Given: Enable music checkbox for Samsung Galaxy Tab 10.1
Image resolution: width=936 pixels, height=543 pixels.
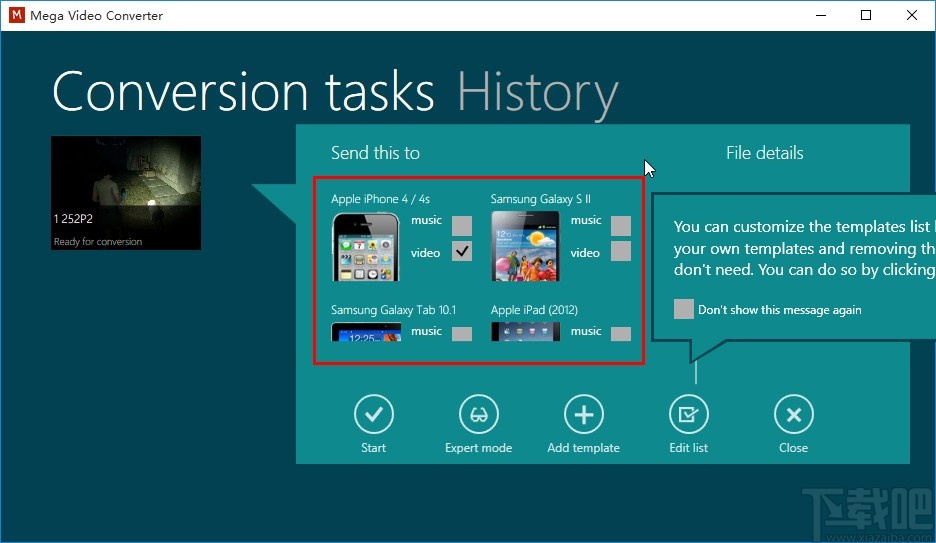Looking at the screenshot, I should [462, 334].
